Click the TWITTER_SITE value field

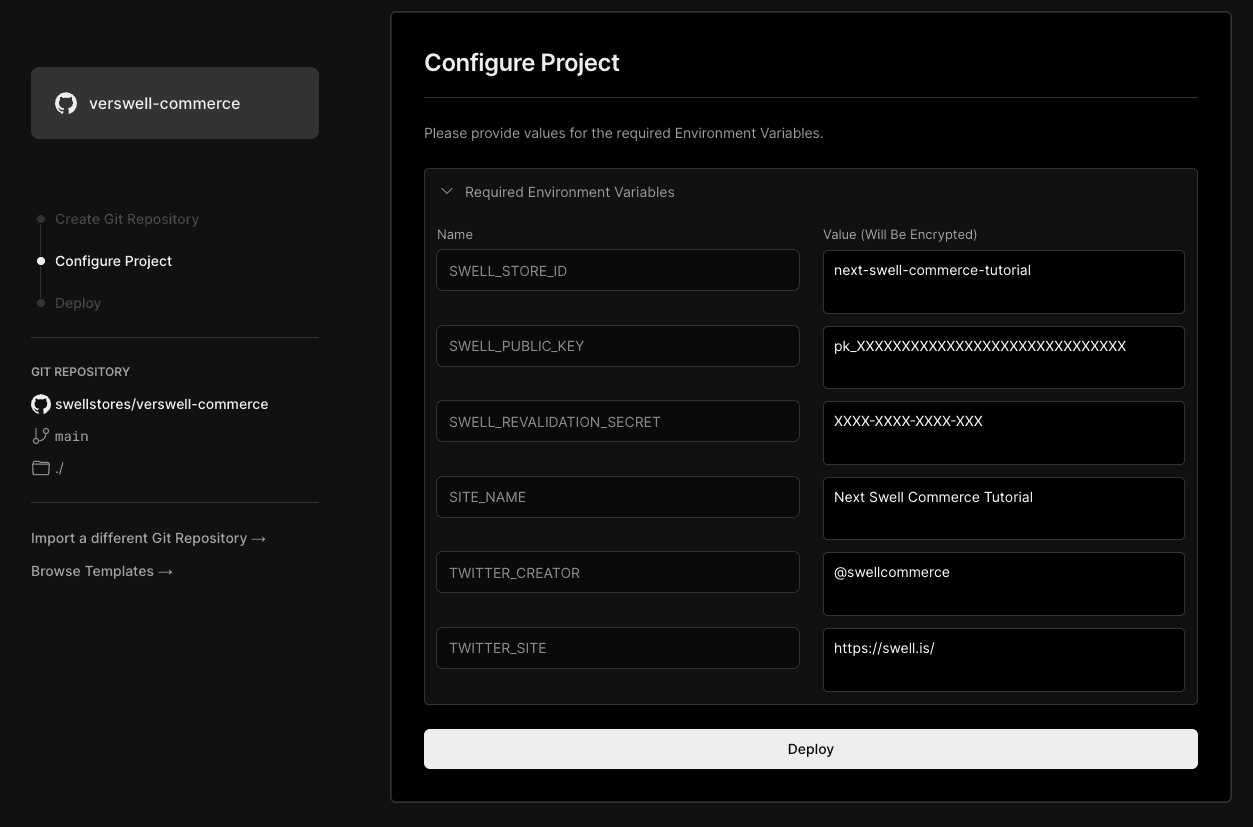pyautogui.click(x=1003, y=659)
